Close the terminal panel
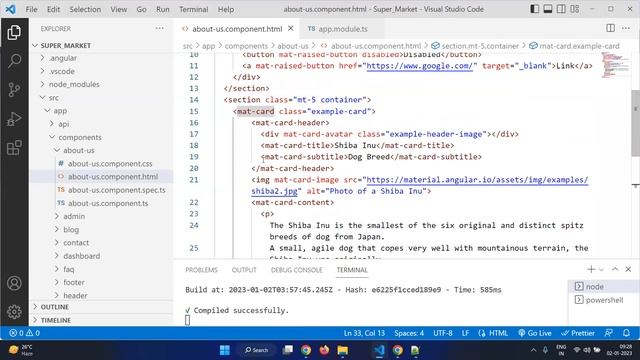 click(628, 269)
